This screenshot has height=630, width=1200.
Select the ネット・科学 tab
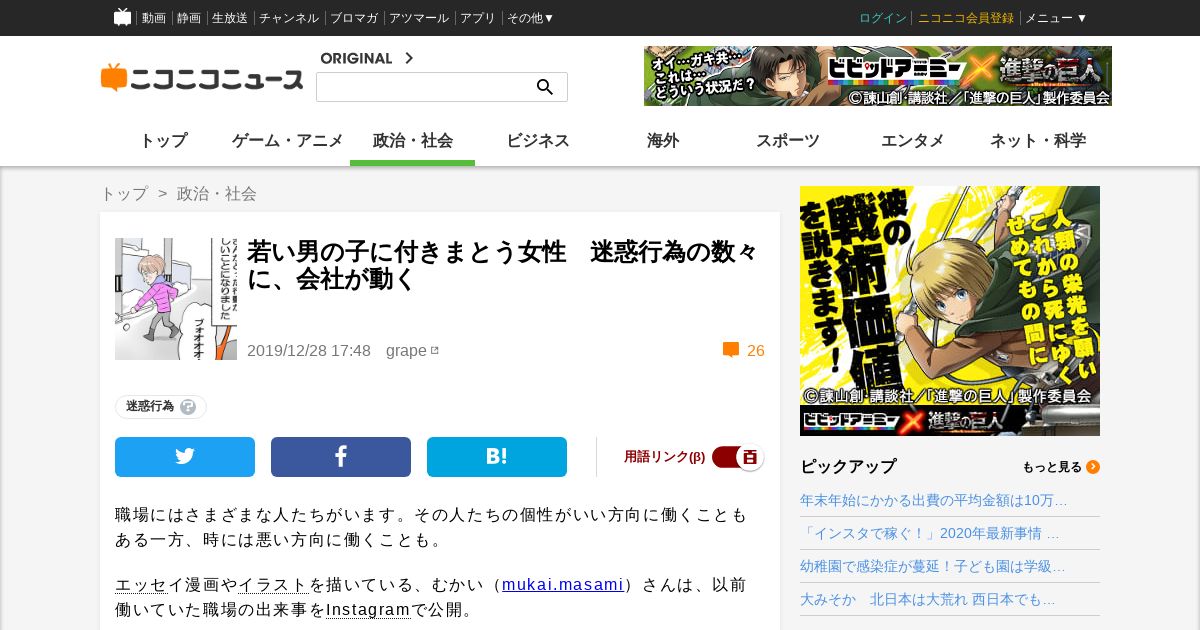pos(1037,141)
